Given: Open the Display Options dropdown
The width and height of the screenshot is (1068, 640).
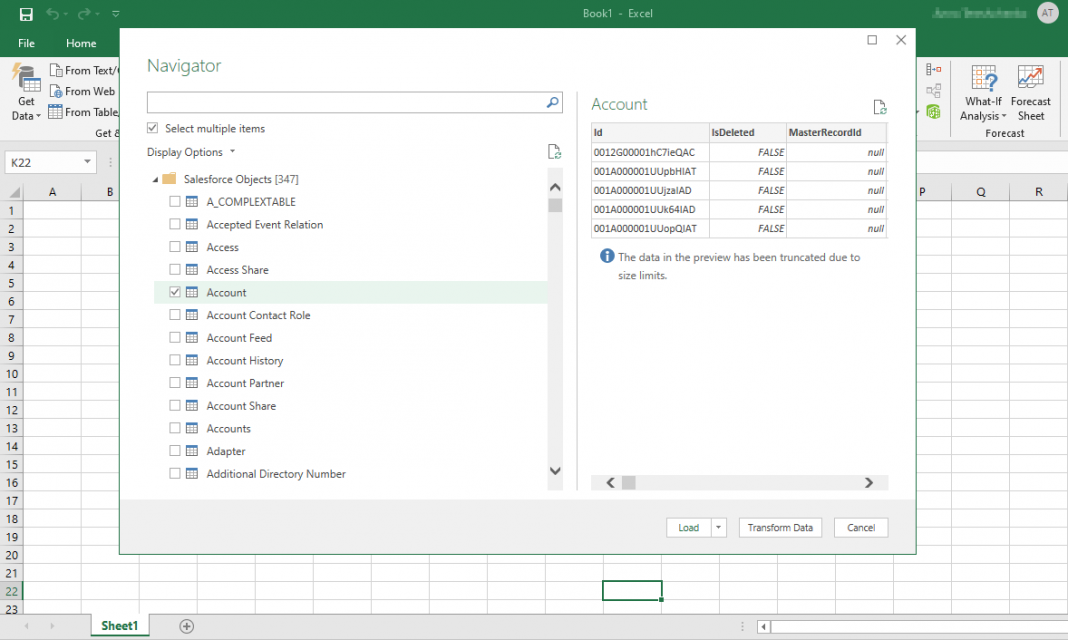Looking at the screenshot, I should [x=191, y=152].
